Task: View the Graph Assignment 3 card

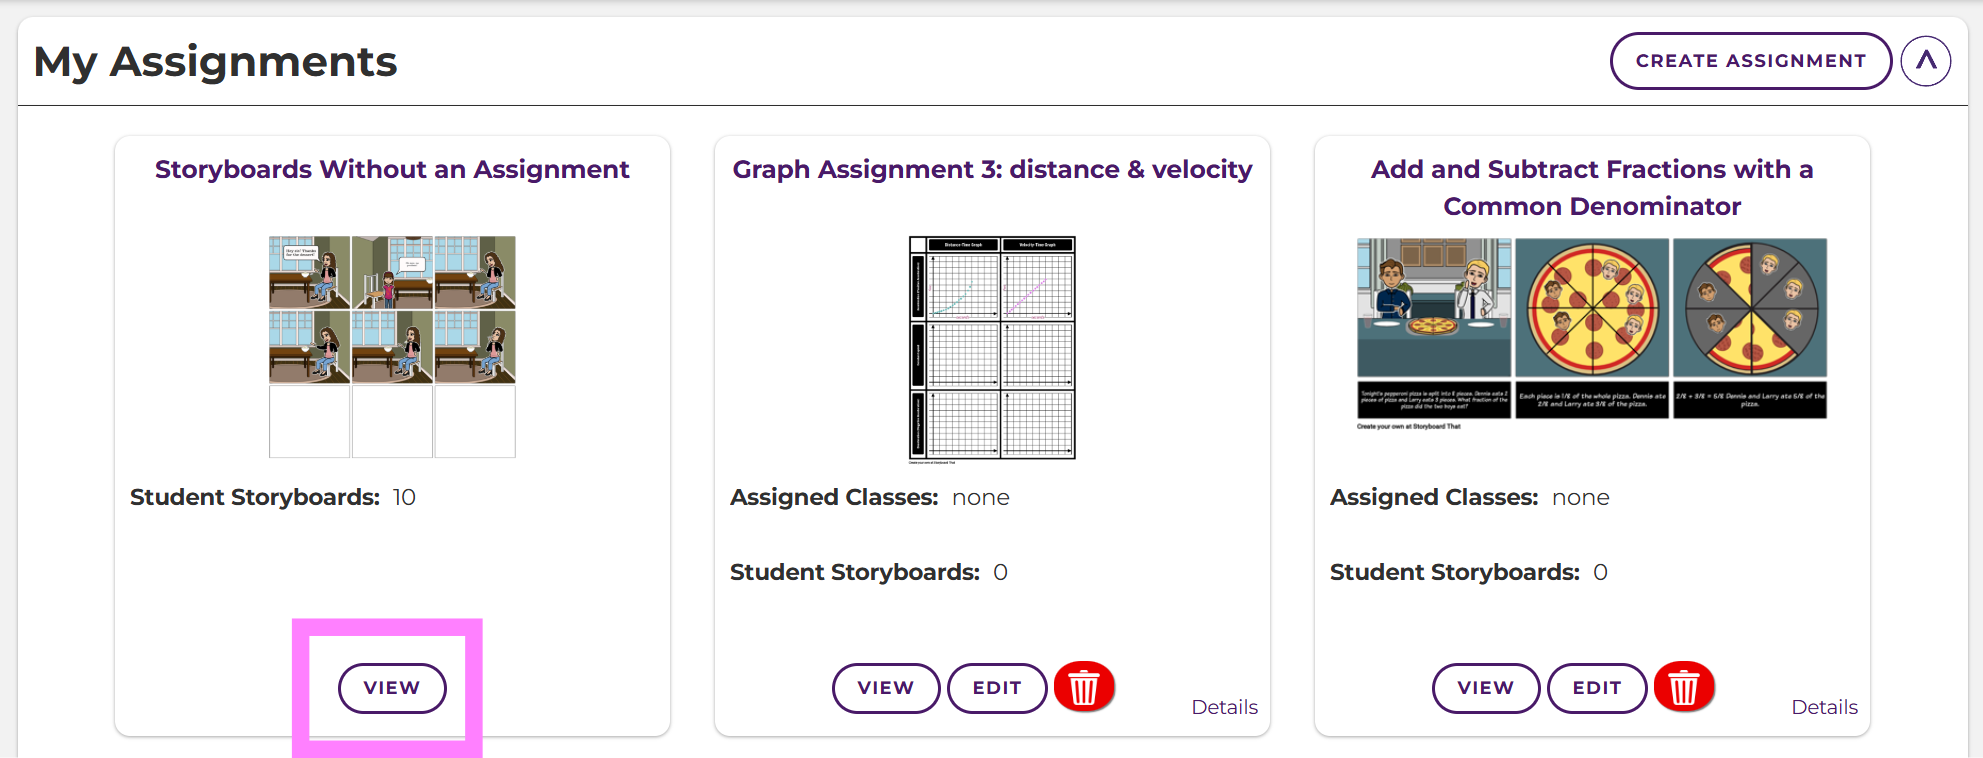Action: click(x=886, y=688)
